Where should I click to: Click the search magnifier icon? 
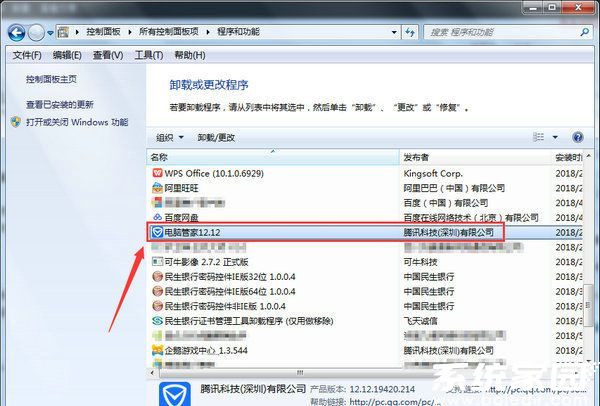[585, 32]
